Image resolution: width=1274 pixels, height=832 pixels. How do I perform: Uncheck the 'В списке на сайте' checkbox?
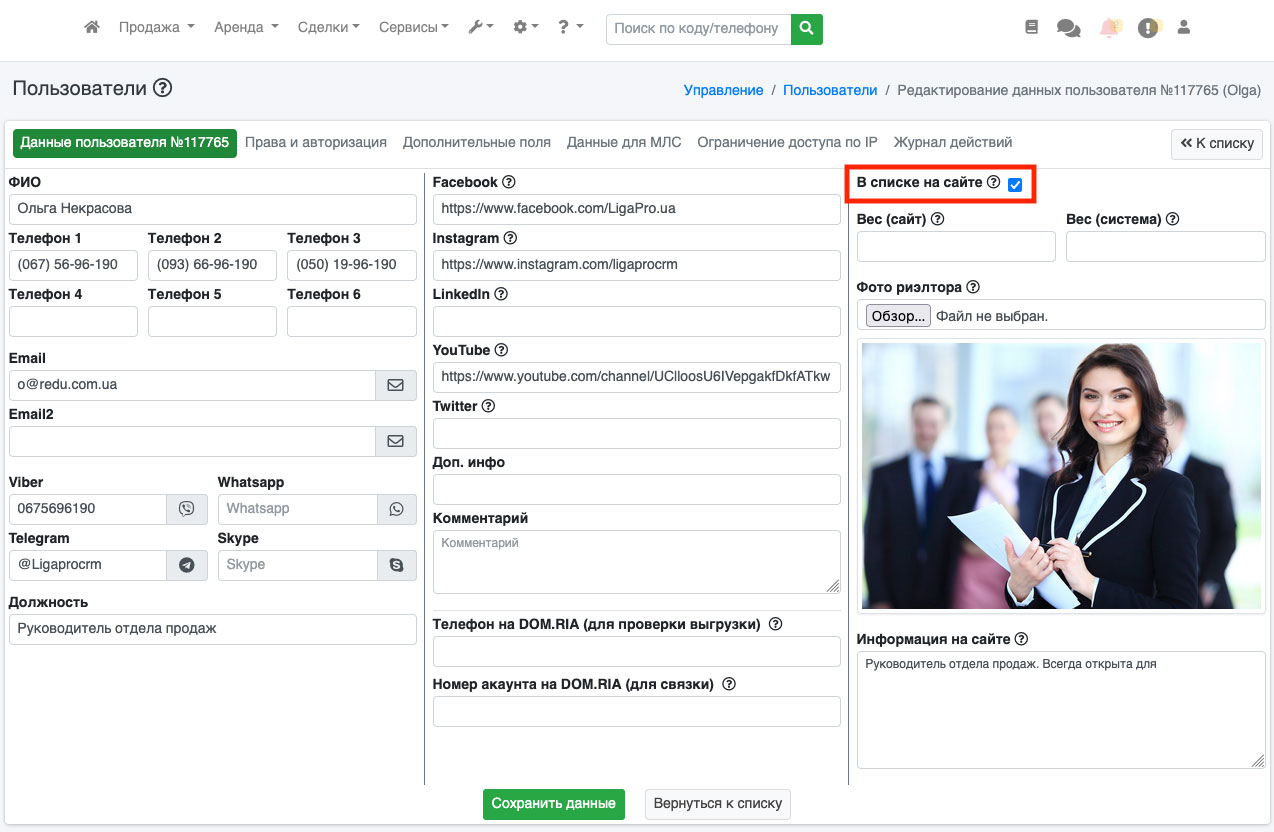(1015, 184)
